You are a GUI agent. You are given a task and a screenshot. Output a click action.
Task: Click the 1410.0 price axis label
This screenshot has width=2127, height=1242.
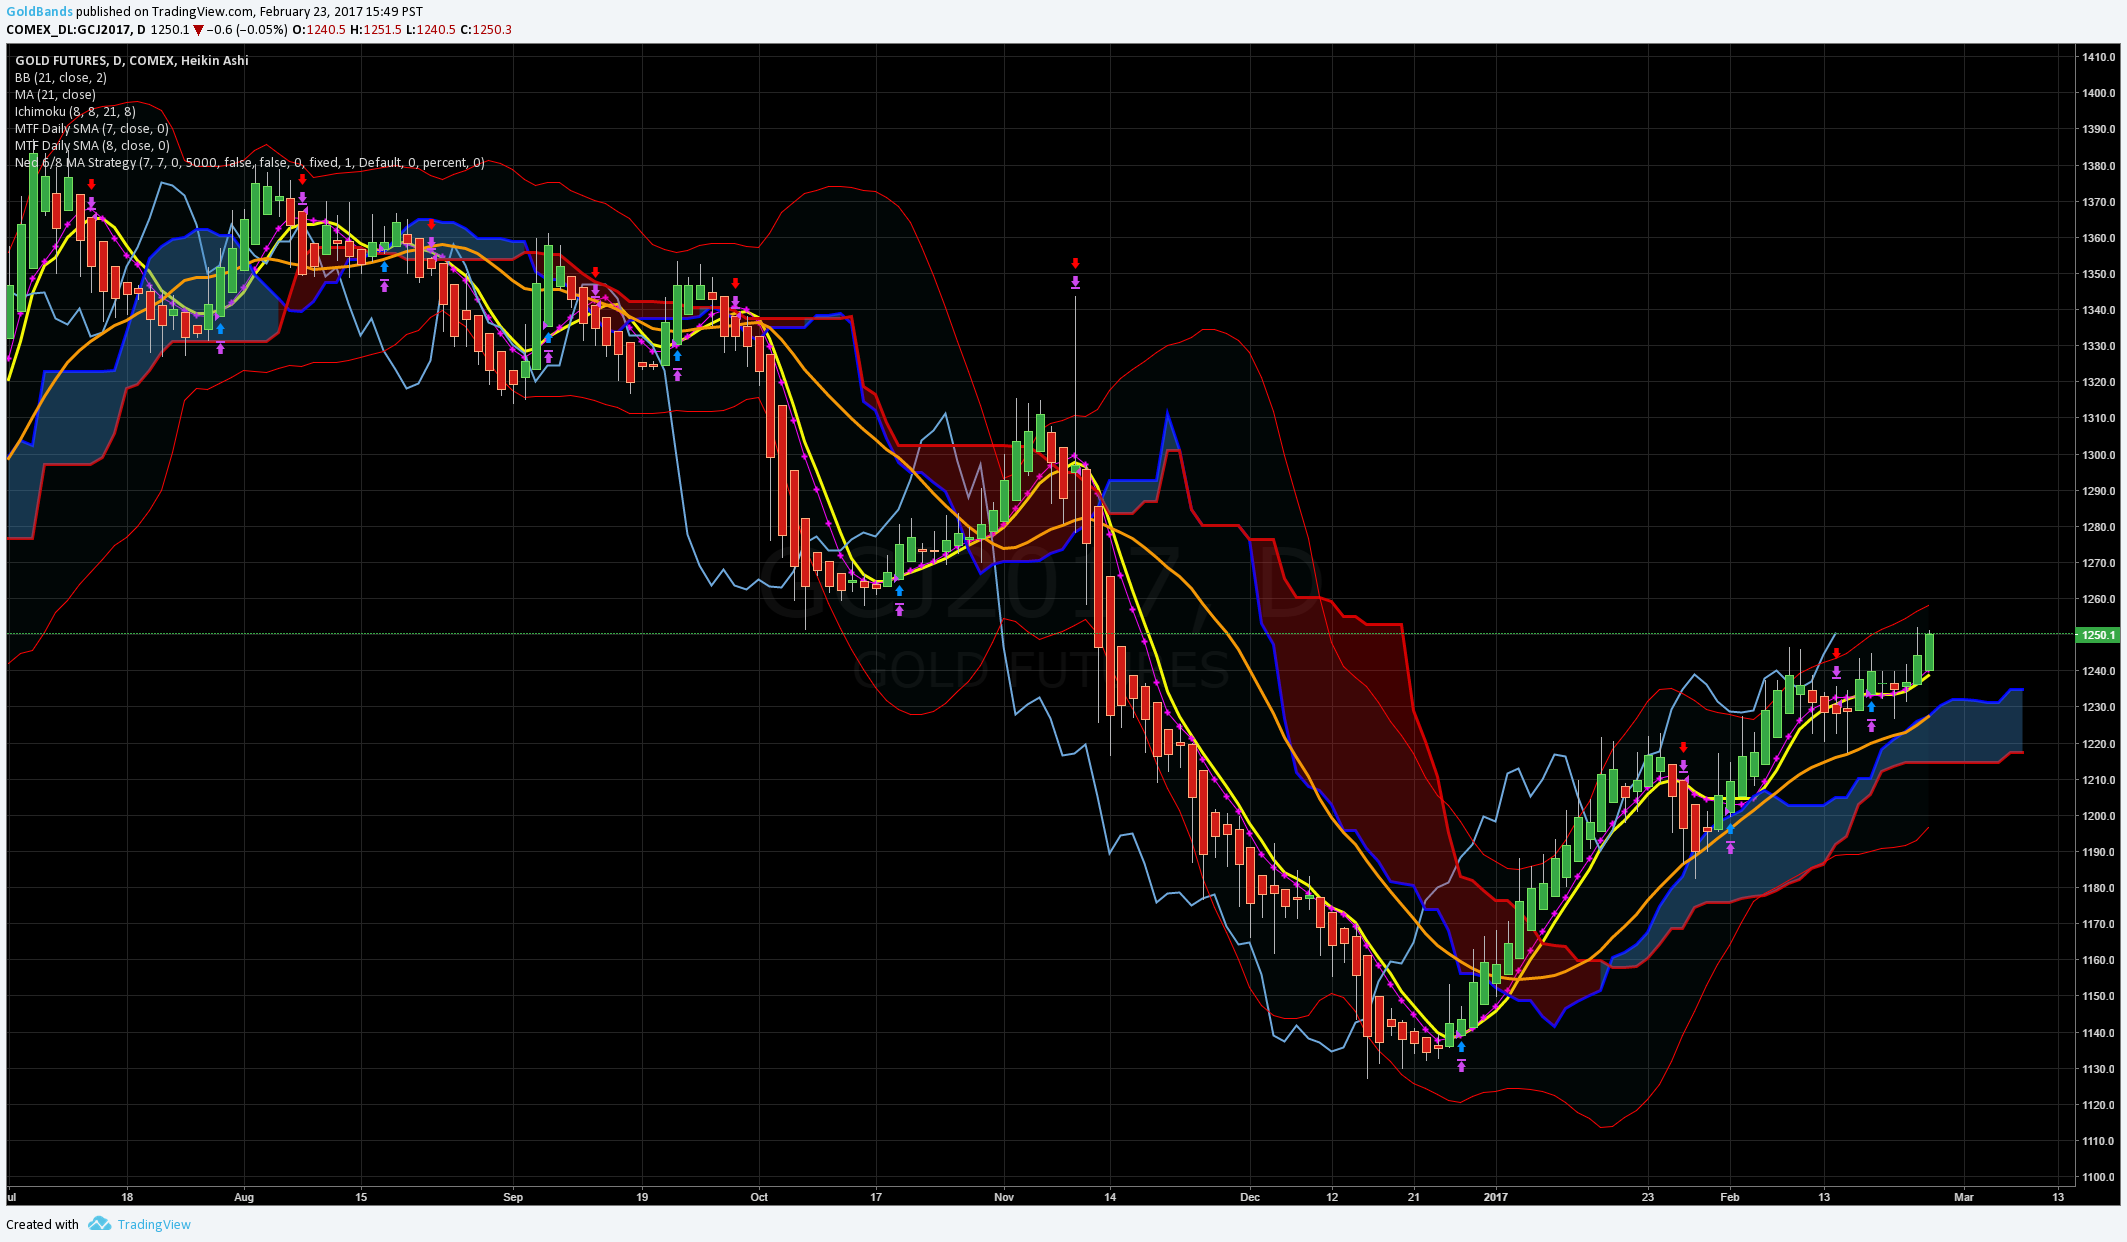tap(2099, 57)
